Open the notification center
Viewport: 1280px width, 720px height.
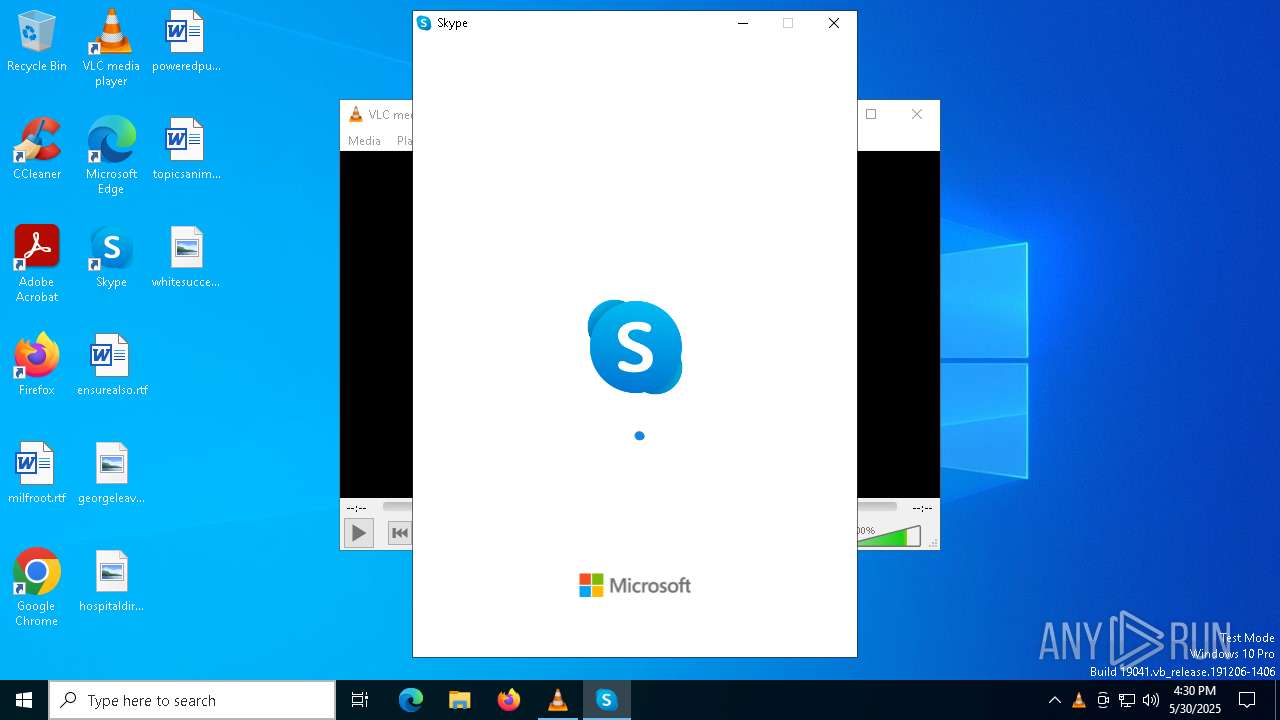1247,700
